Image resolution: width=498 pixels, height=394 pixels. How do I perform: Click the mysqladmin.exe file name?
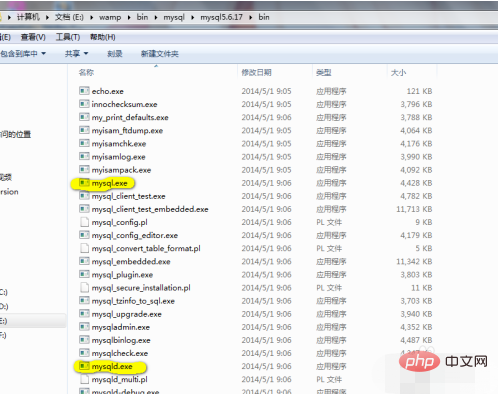pyautogui.click(x=121, y=327)
